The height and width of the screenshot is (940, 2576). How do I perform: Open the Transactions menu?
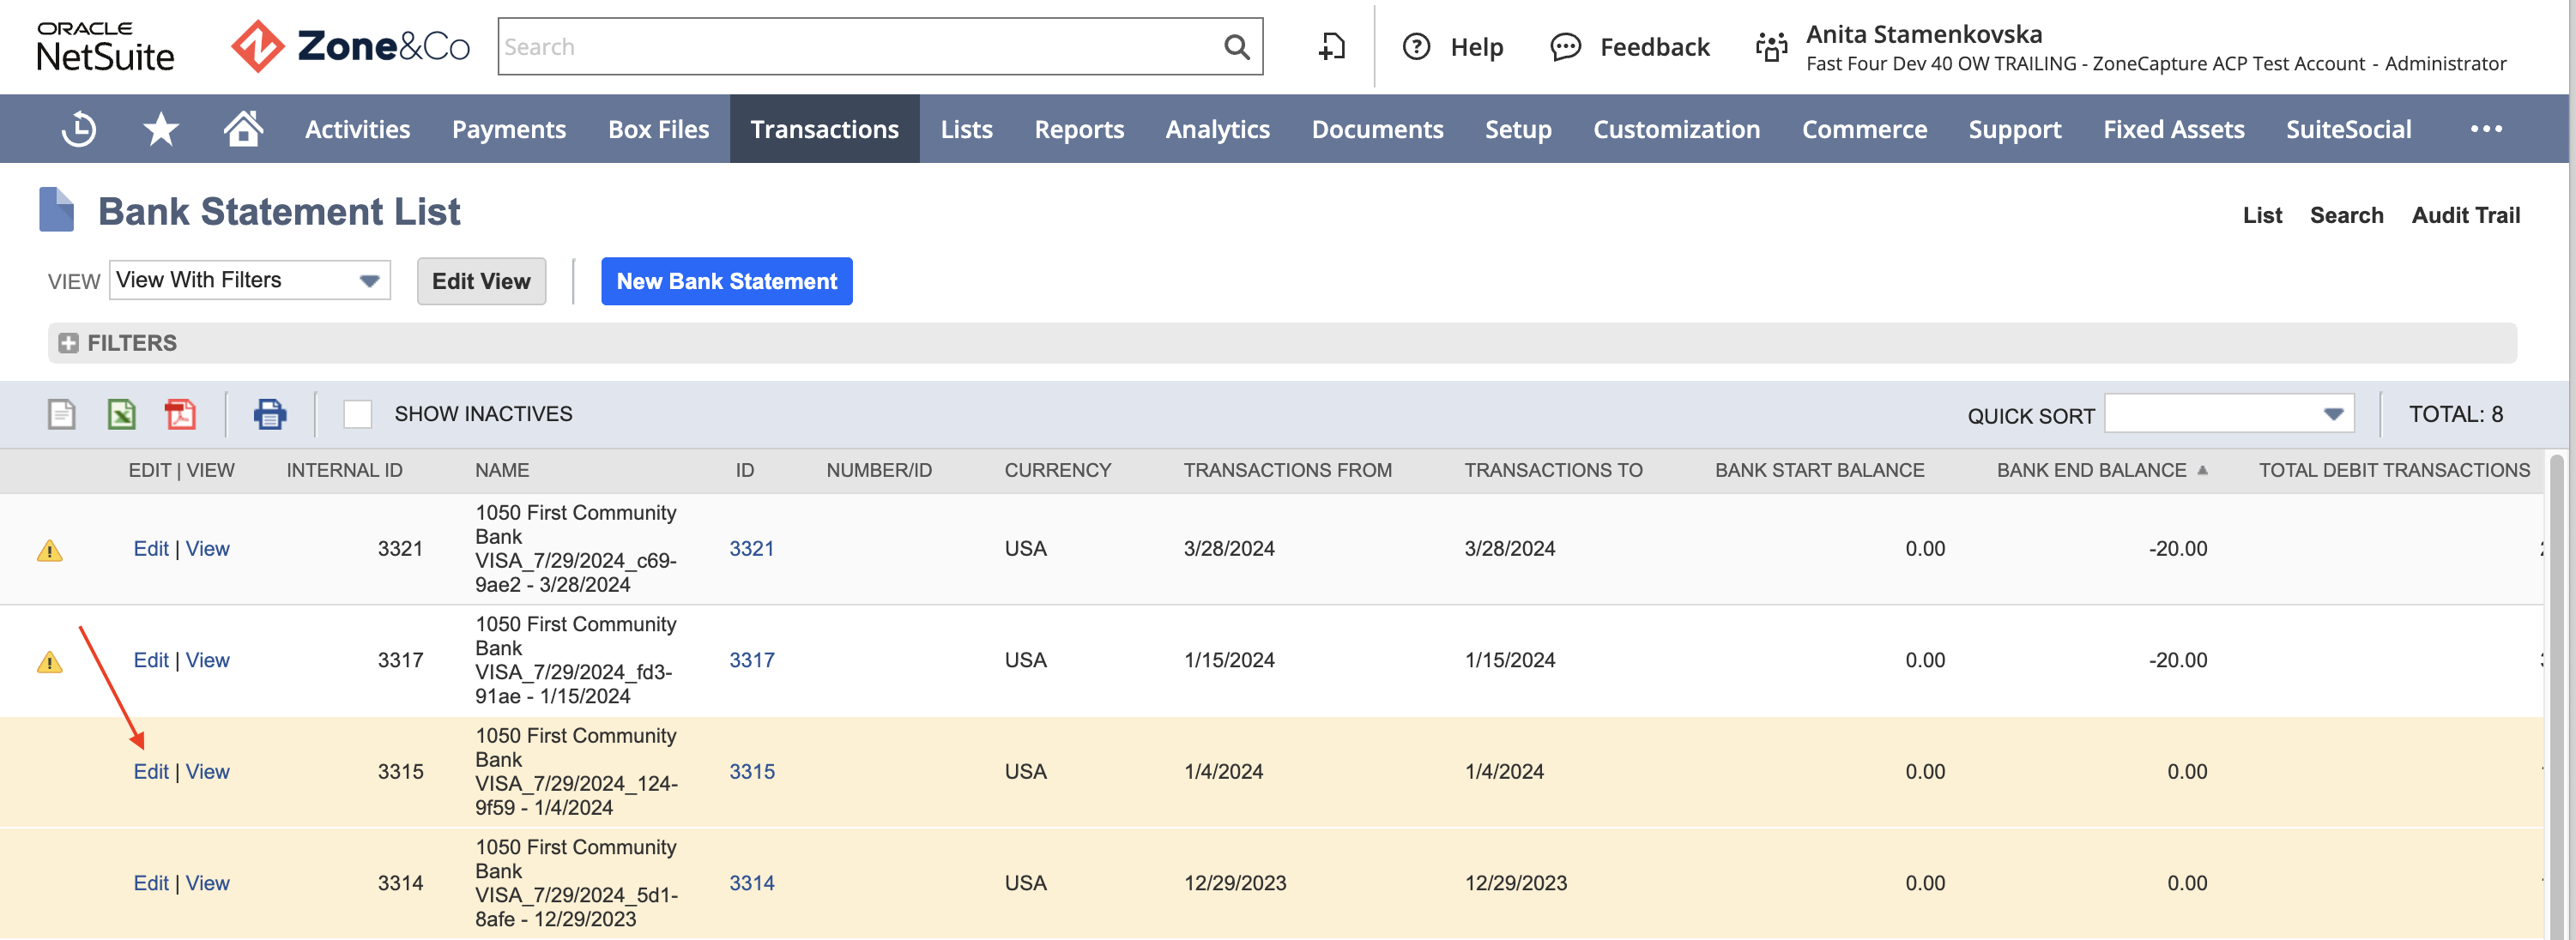point(824,129)
